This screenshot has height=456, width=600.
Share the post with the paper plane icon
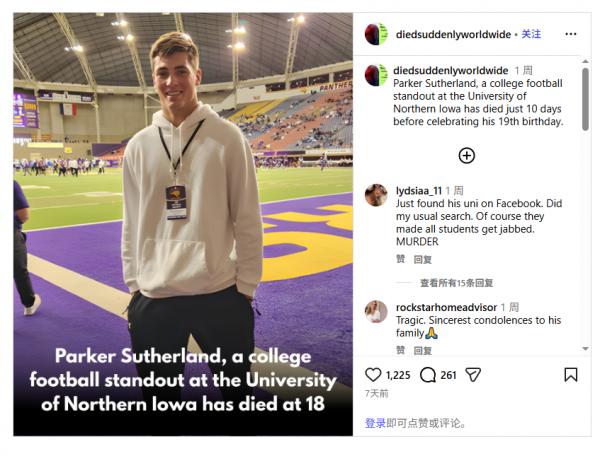pyautogui.click(x=473, y=375)
